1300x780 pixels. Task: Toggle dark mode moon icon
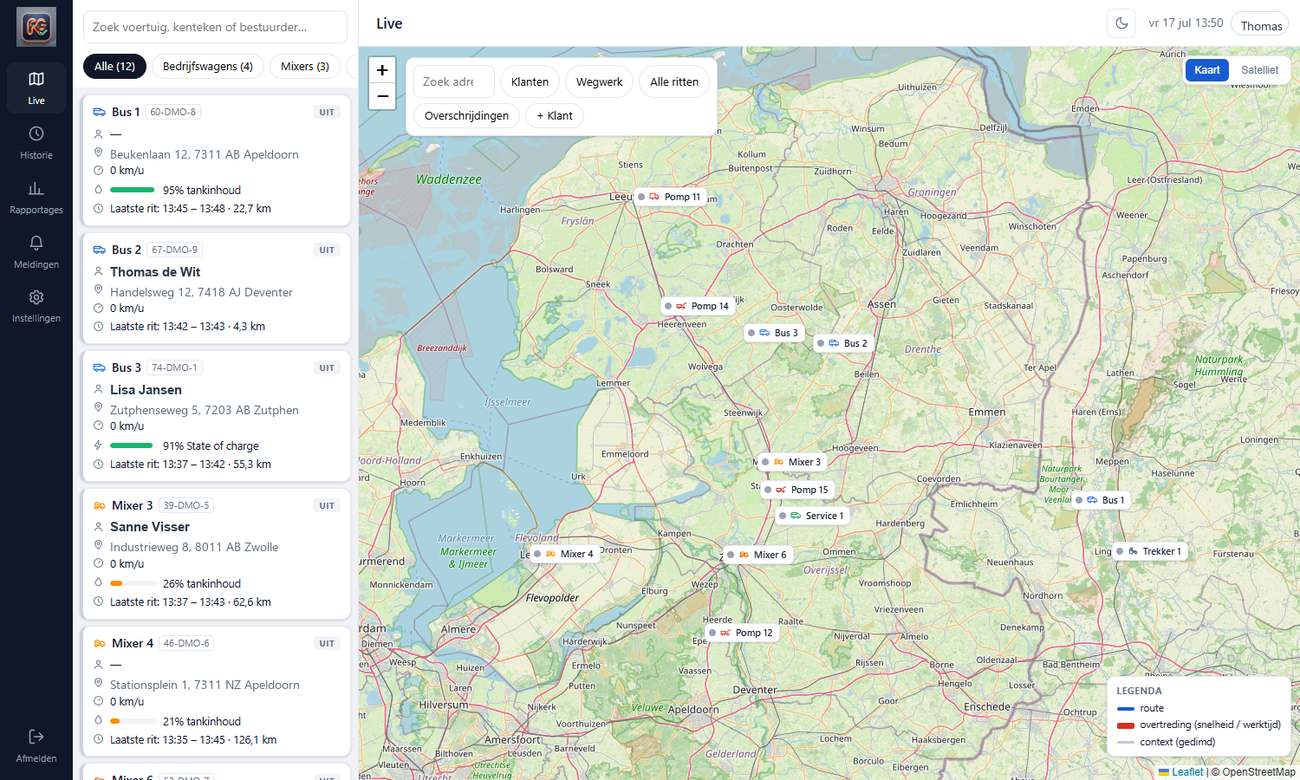pyautogui.click(x=1122, y=24)
